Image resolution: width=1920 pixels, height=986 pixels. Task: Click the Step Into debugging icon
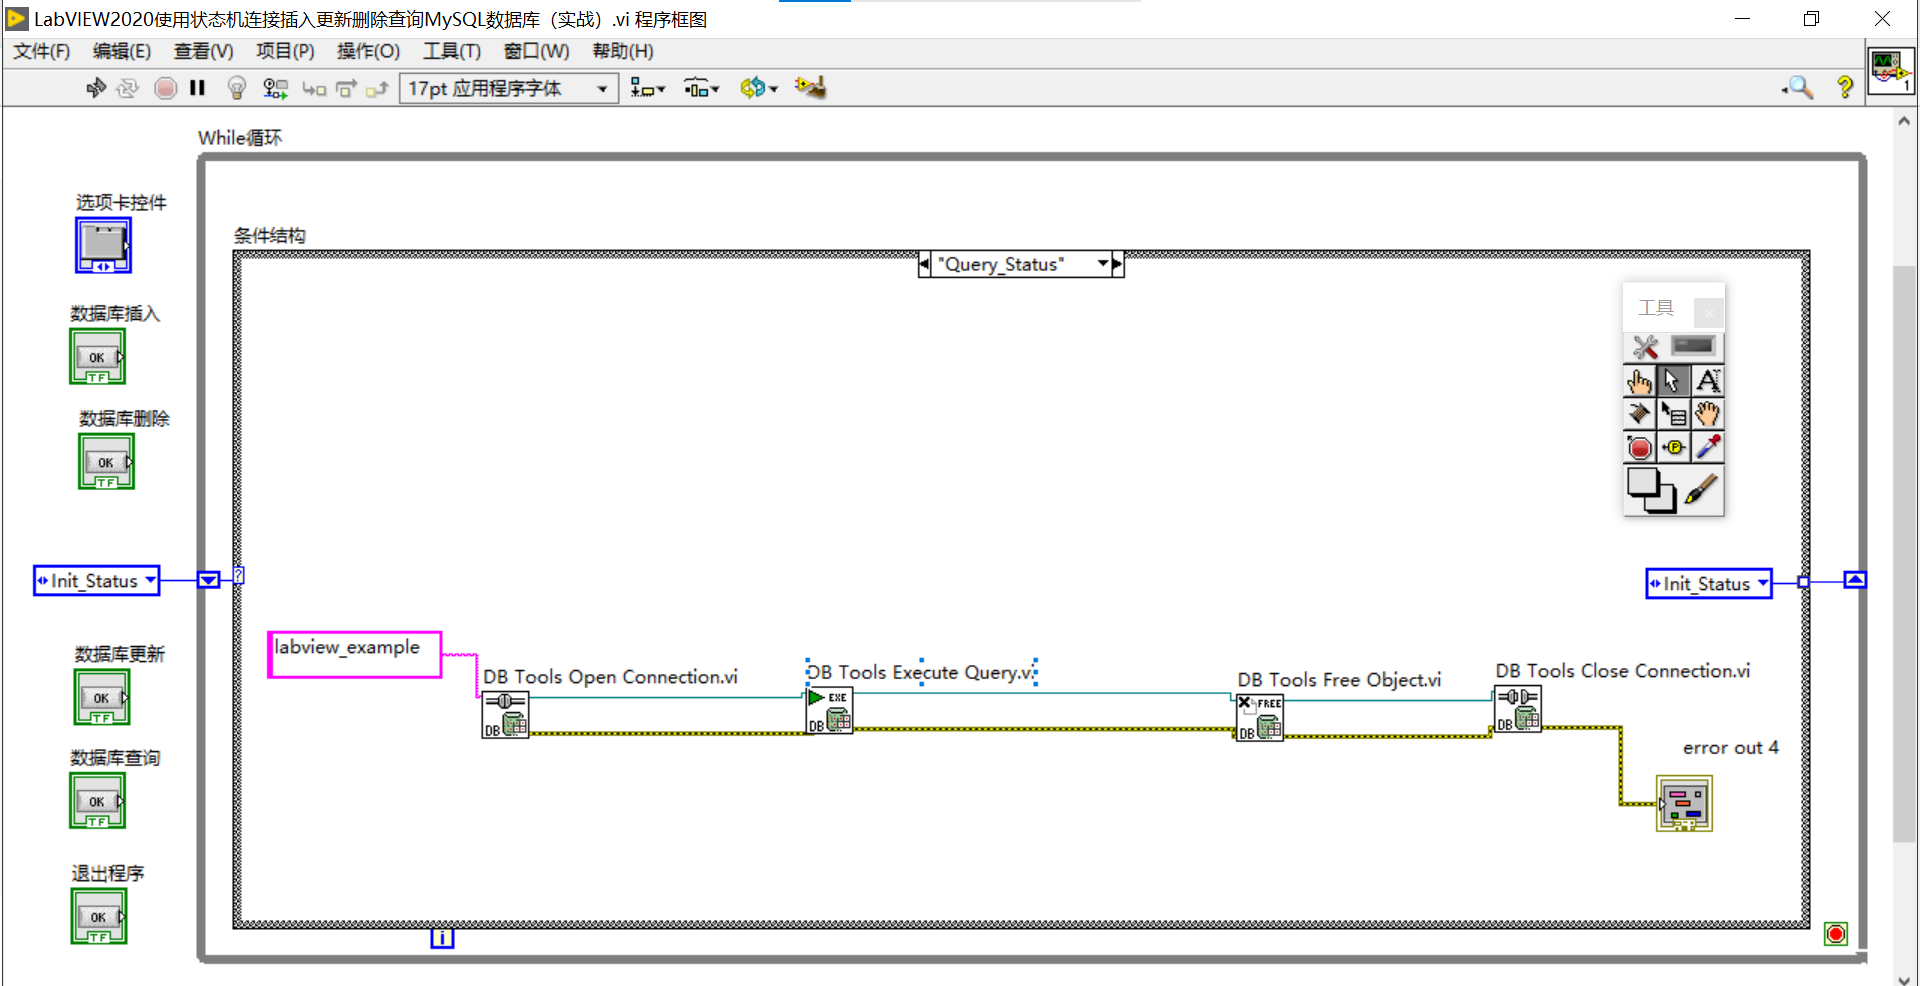click(314, 88)
